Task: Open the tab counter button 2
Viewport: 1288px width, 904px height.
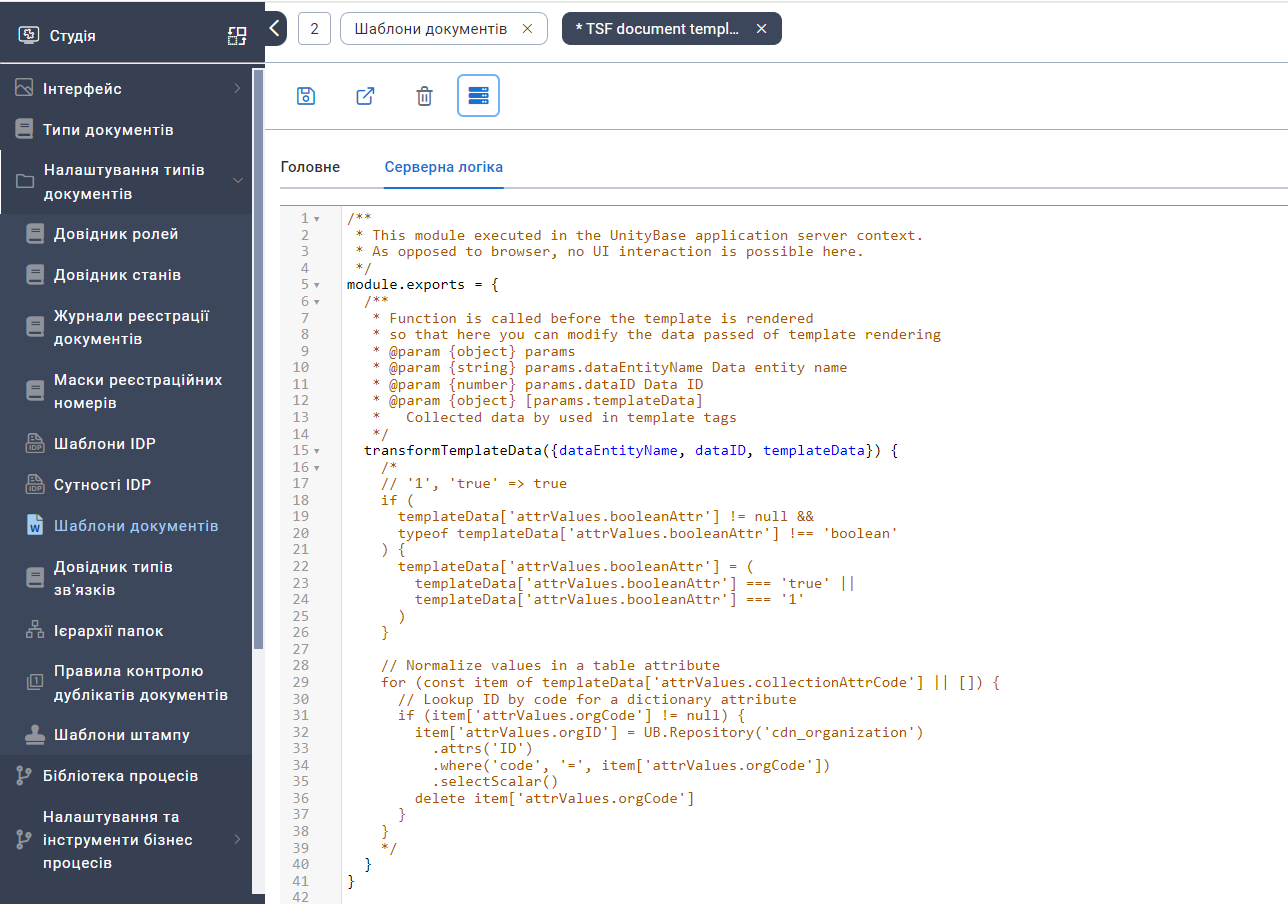Action: [314, 29]
